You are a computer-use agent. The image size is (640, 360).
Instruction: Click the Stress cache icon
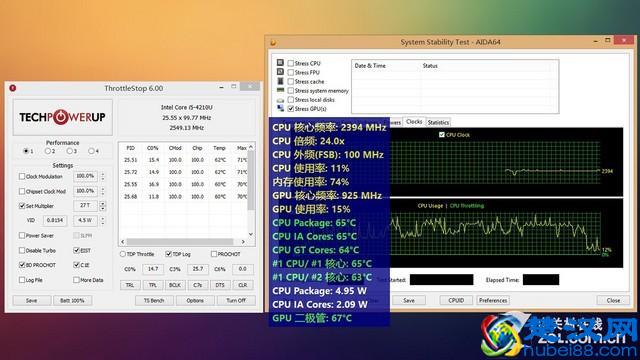tap(280, 81)
